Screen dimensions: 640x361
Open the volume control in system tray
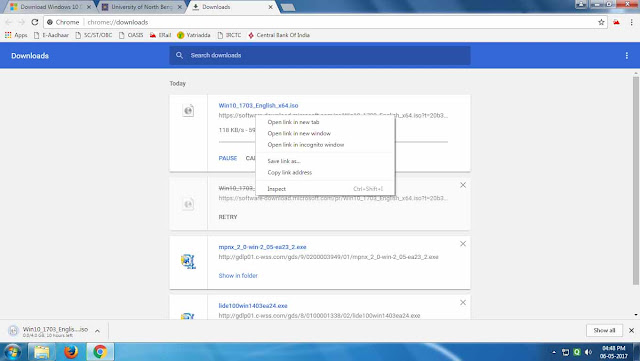point(588,352)
